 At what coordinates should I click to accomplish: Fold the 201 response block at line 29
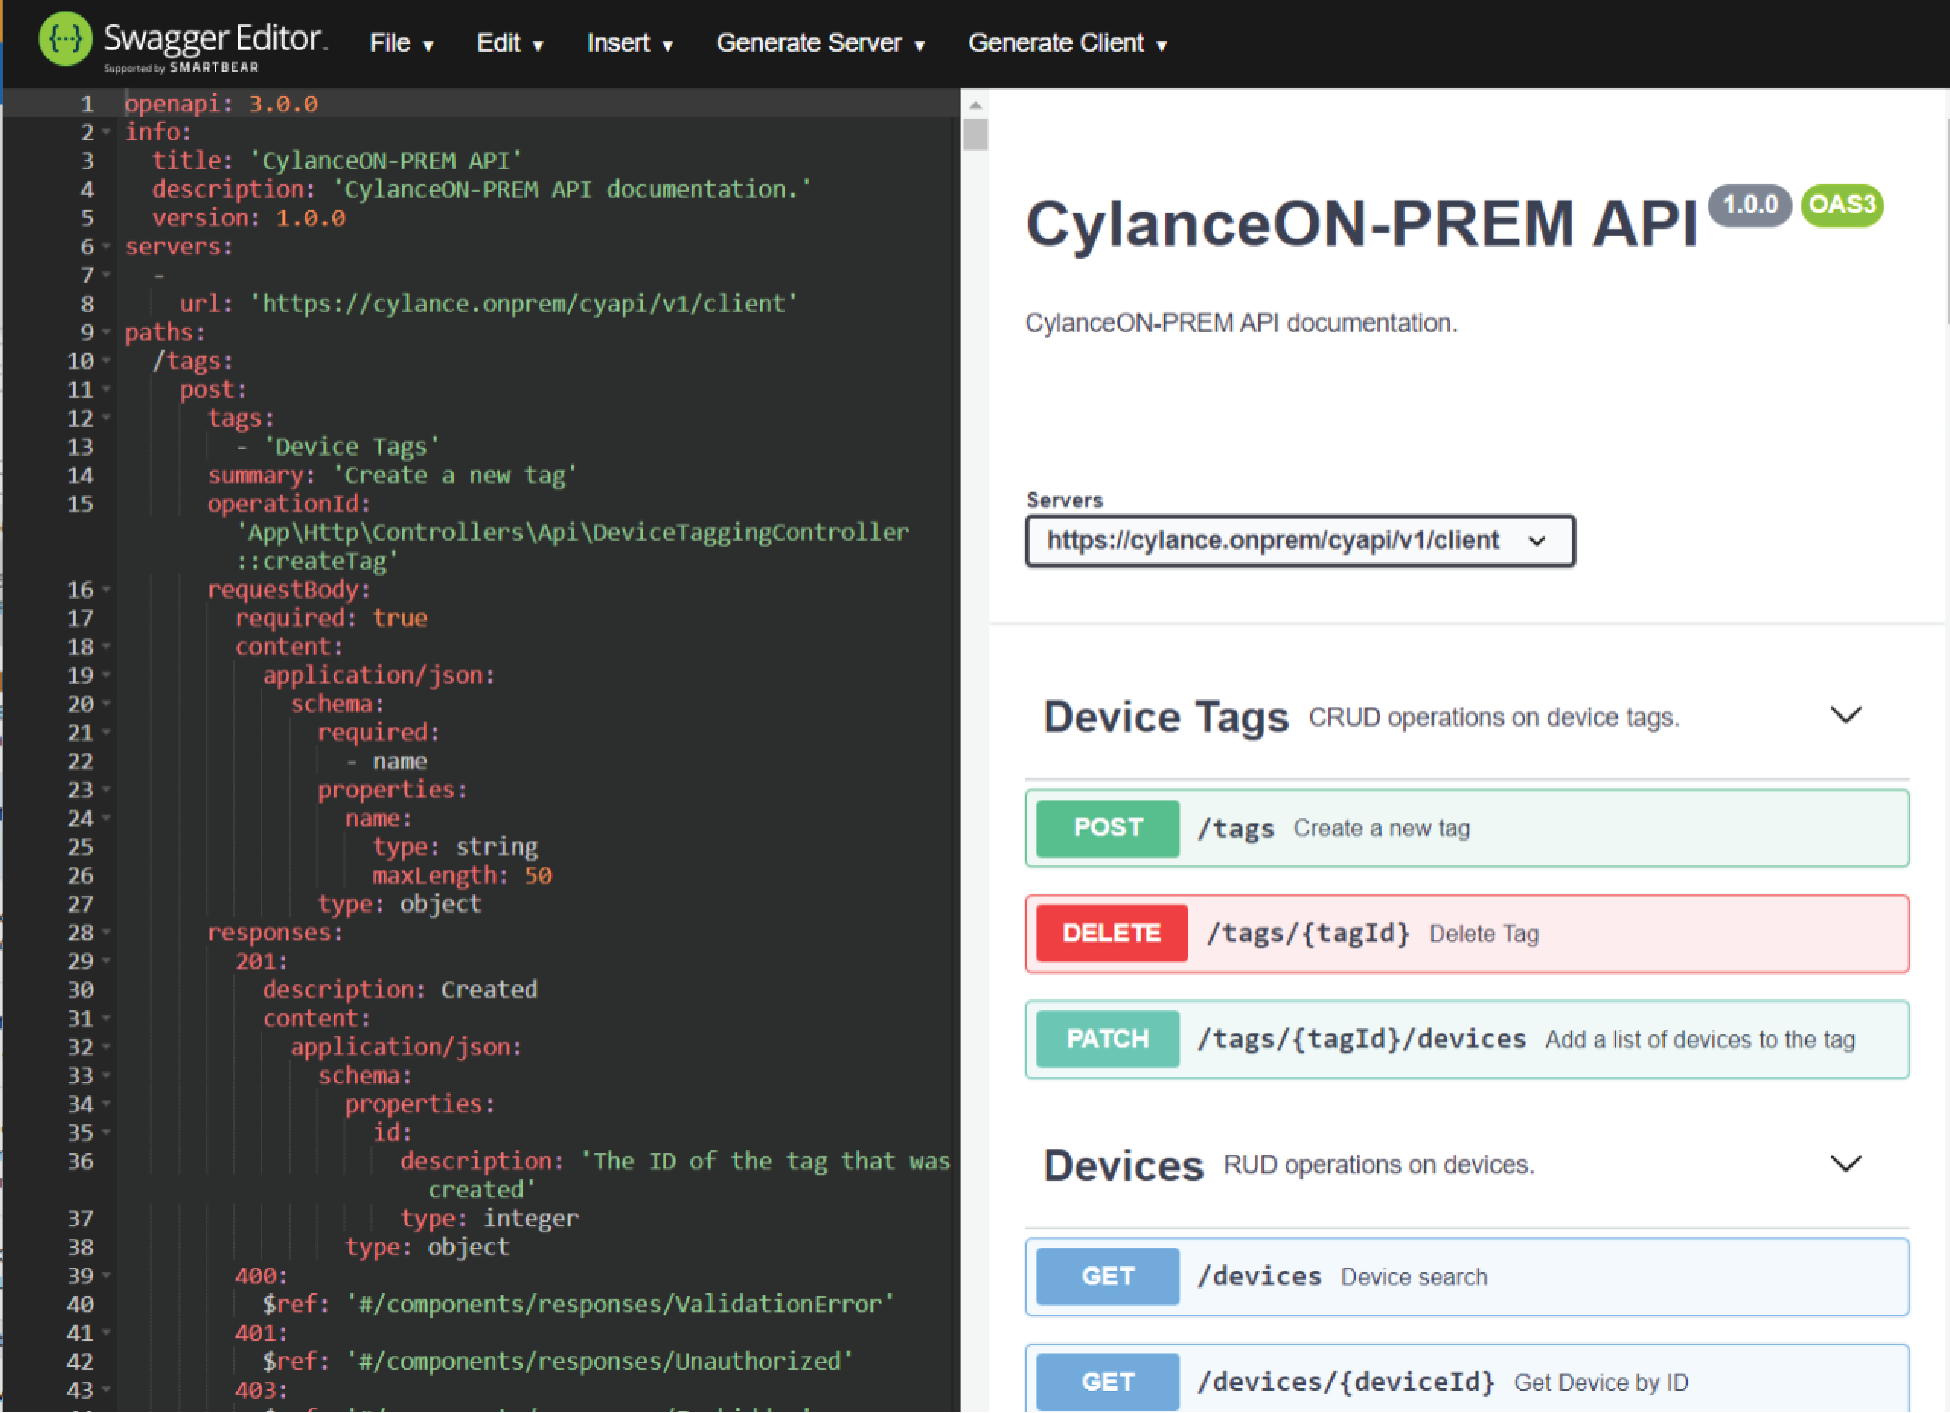click(x=106, y=961)
